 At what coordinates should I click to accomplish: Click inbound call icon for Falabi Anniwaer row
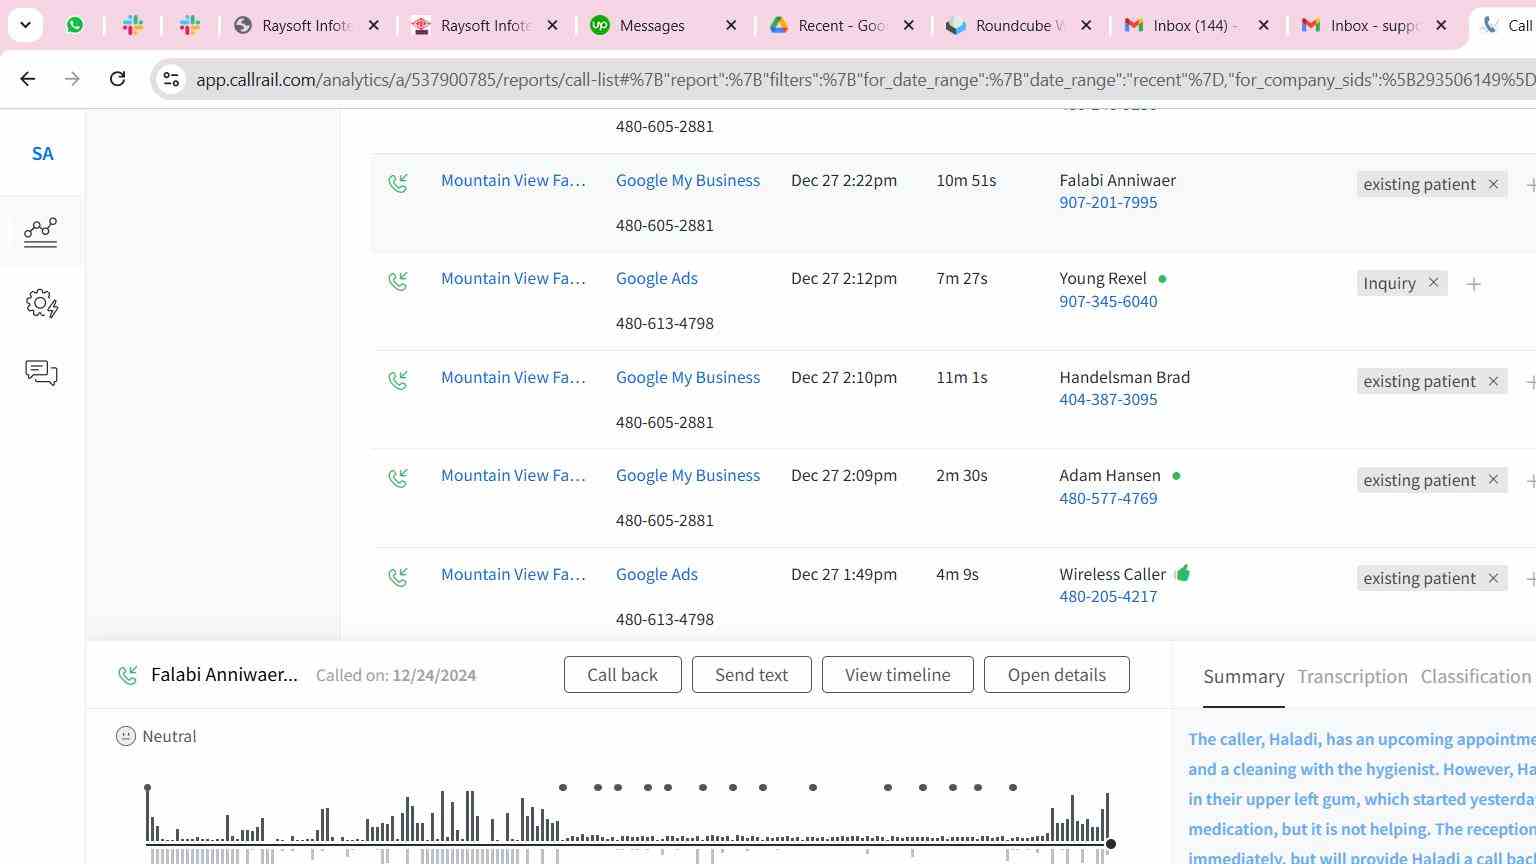pos(398,183)
